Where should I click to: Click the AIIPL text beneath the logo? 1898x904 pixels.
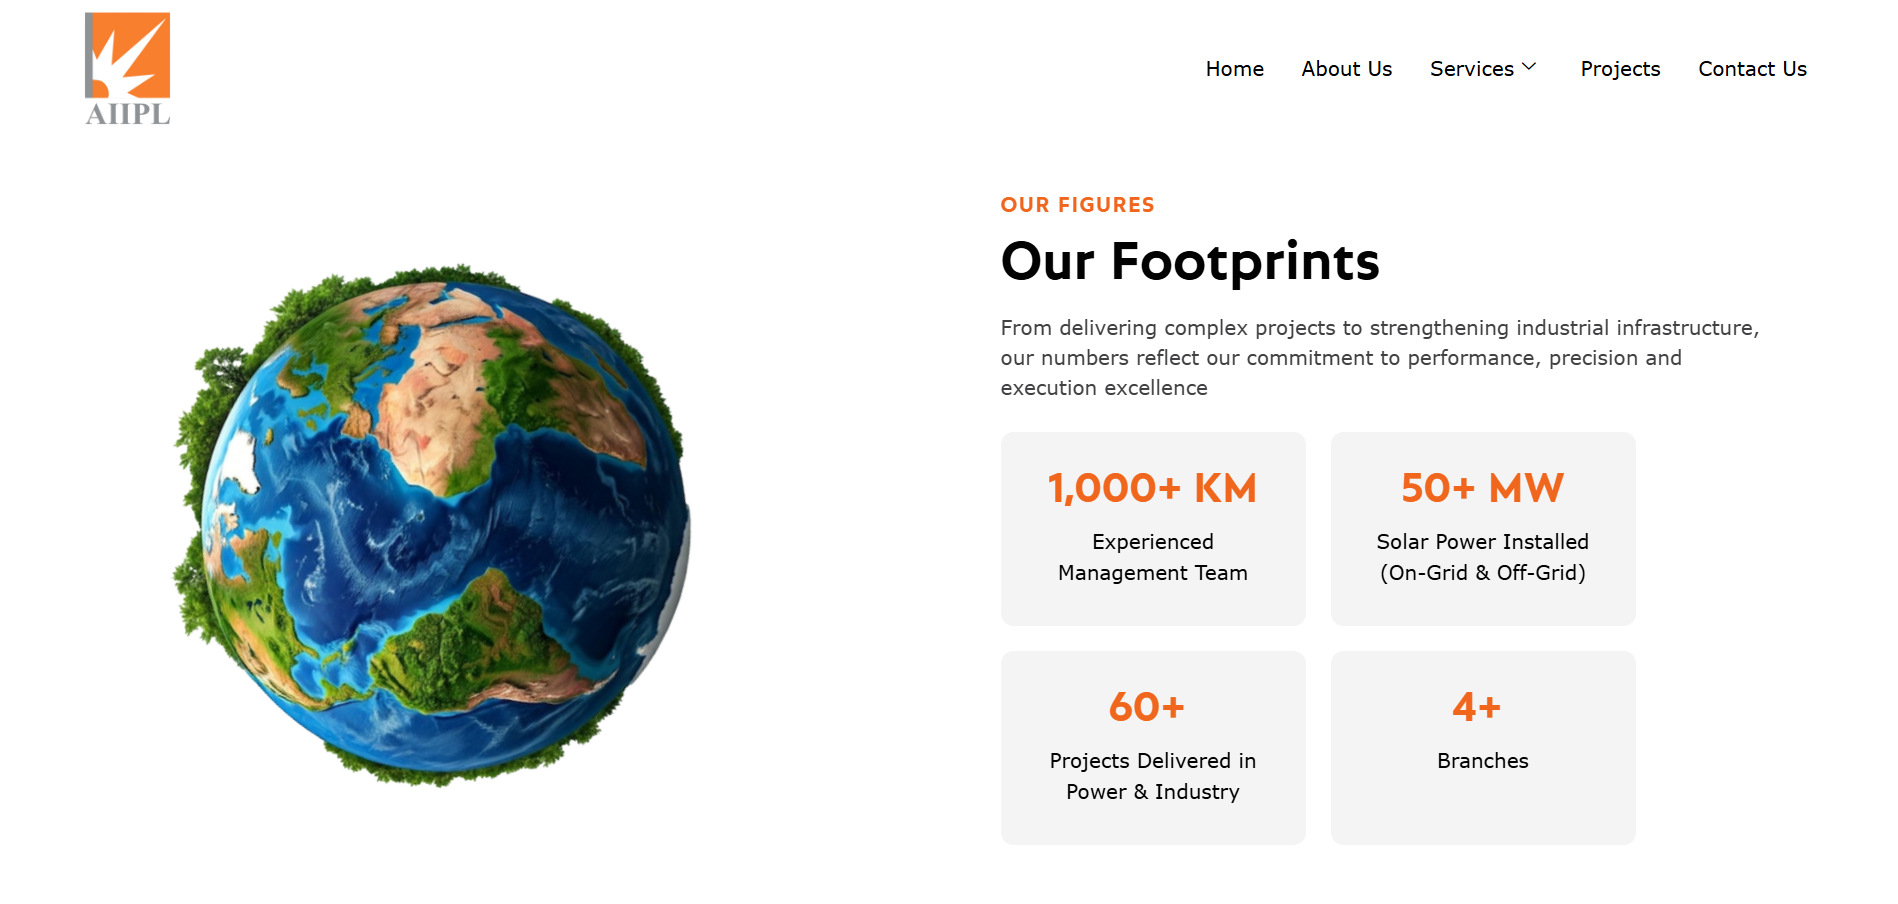pyautogui.click(x=128, y=114)
